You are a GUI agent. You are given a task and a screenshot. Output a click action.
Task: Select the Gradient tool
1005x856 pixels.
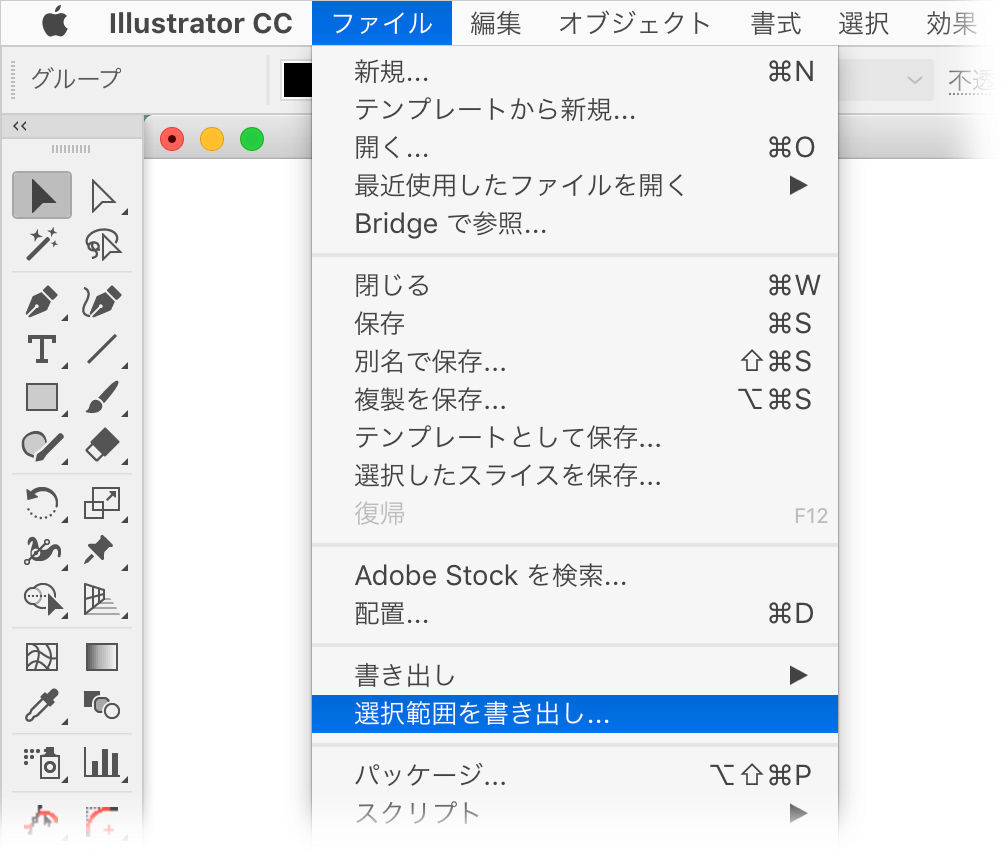coord(101,657)
